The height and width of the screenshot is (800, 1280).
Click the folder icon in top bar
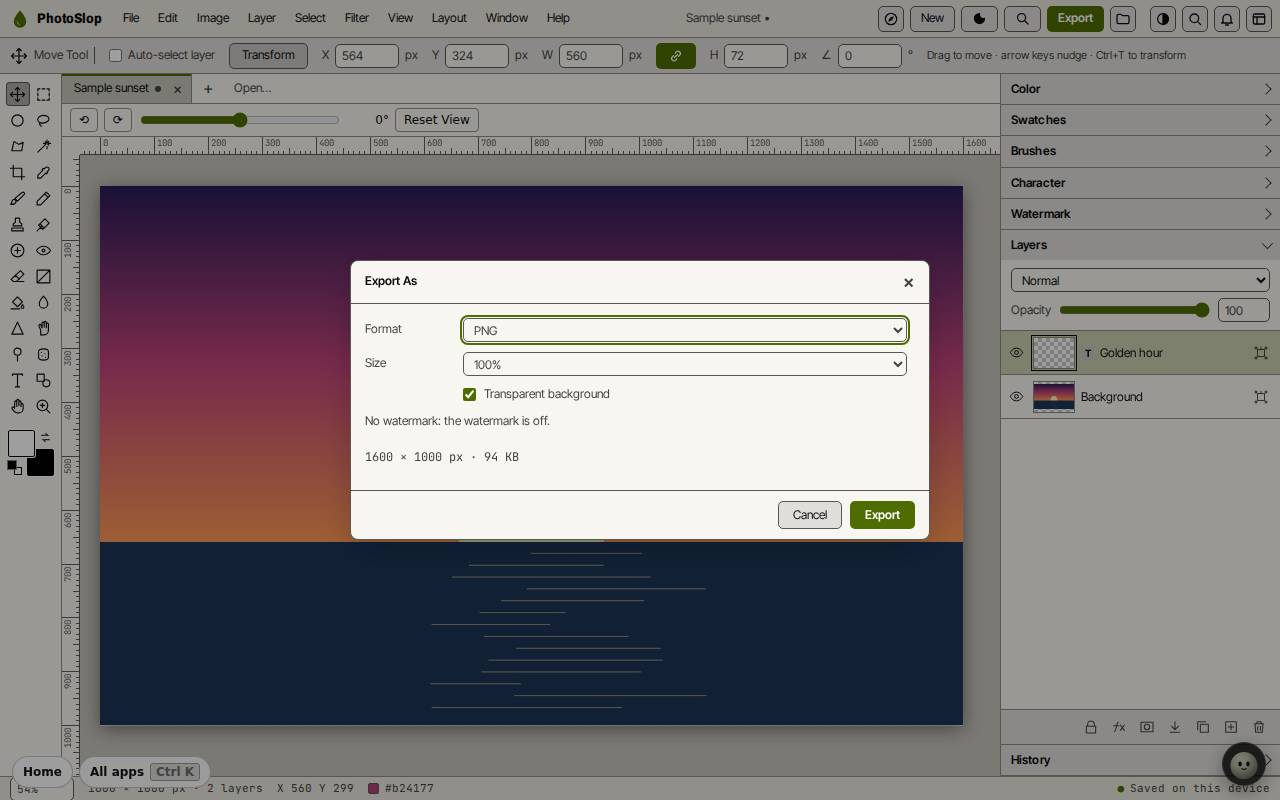(x=1123, y=18)
